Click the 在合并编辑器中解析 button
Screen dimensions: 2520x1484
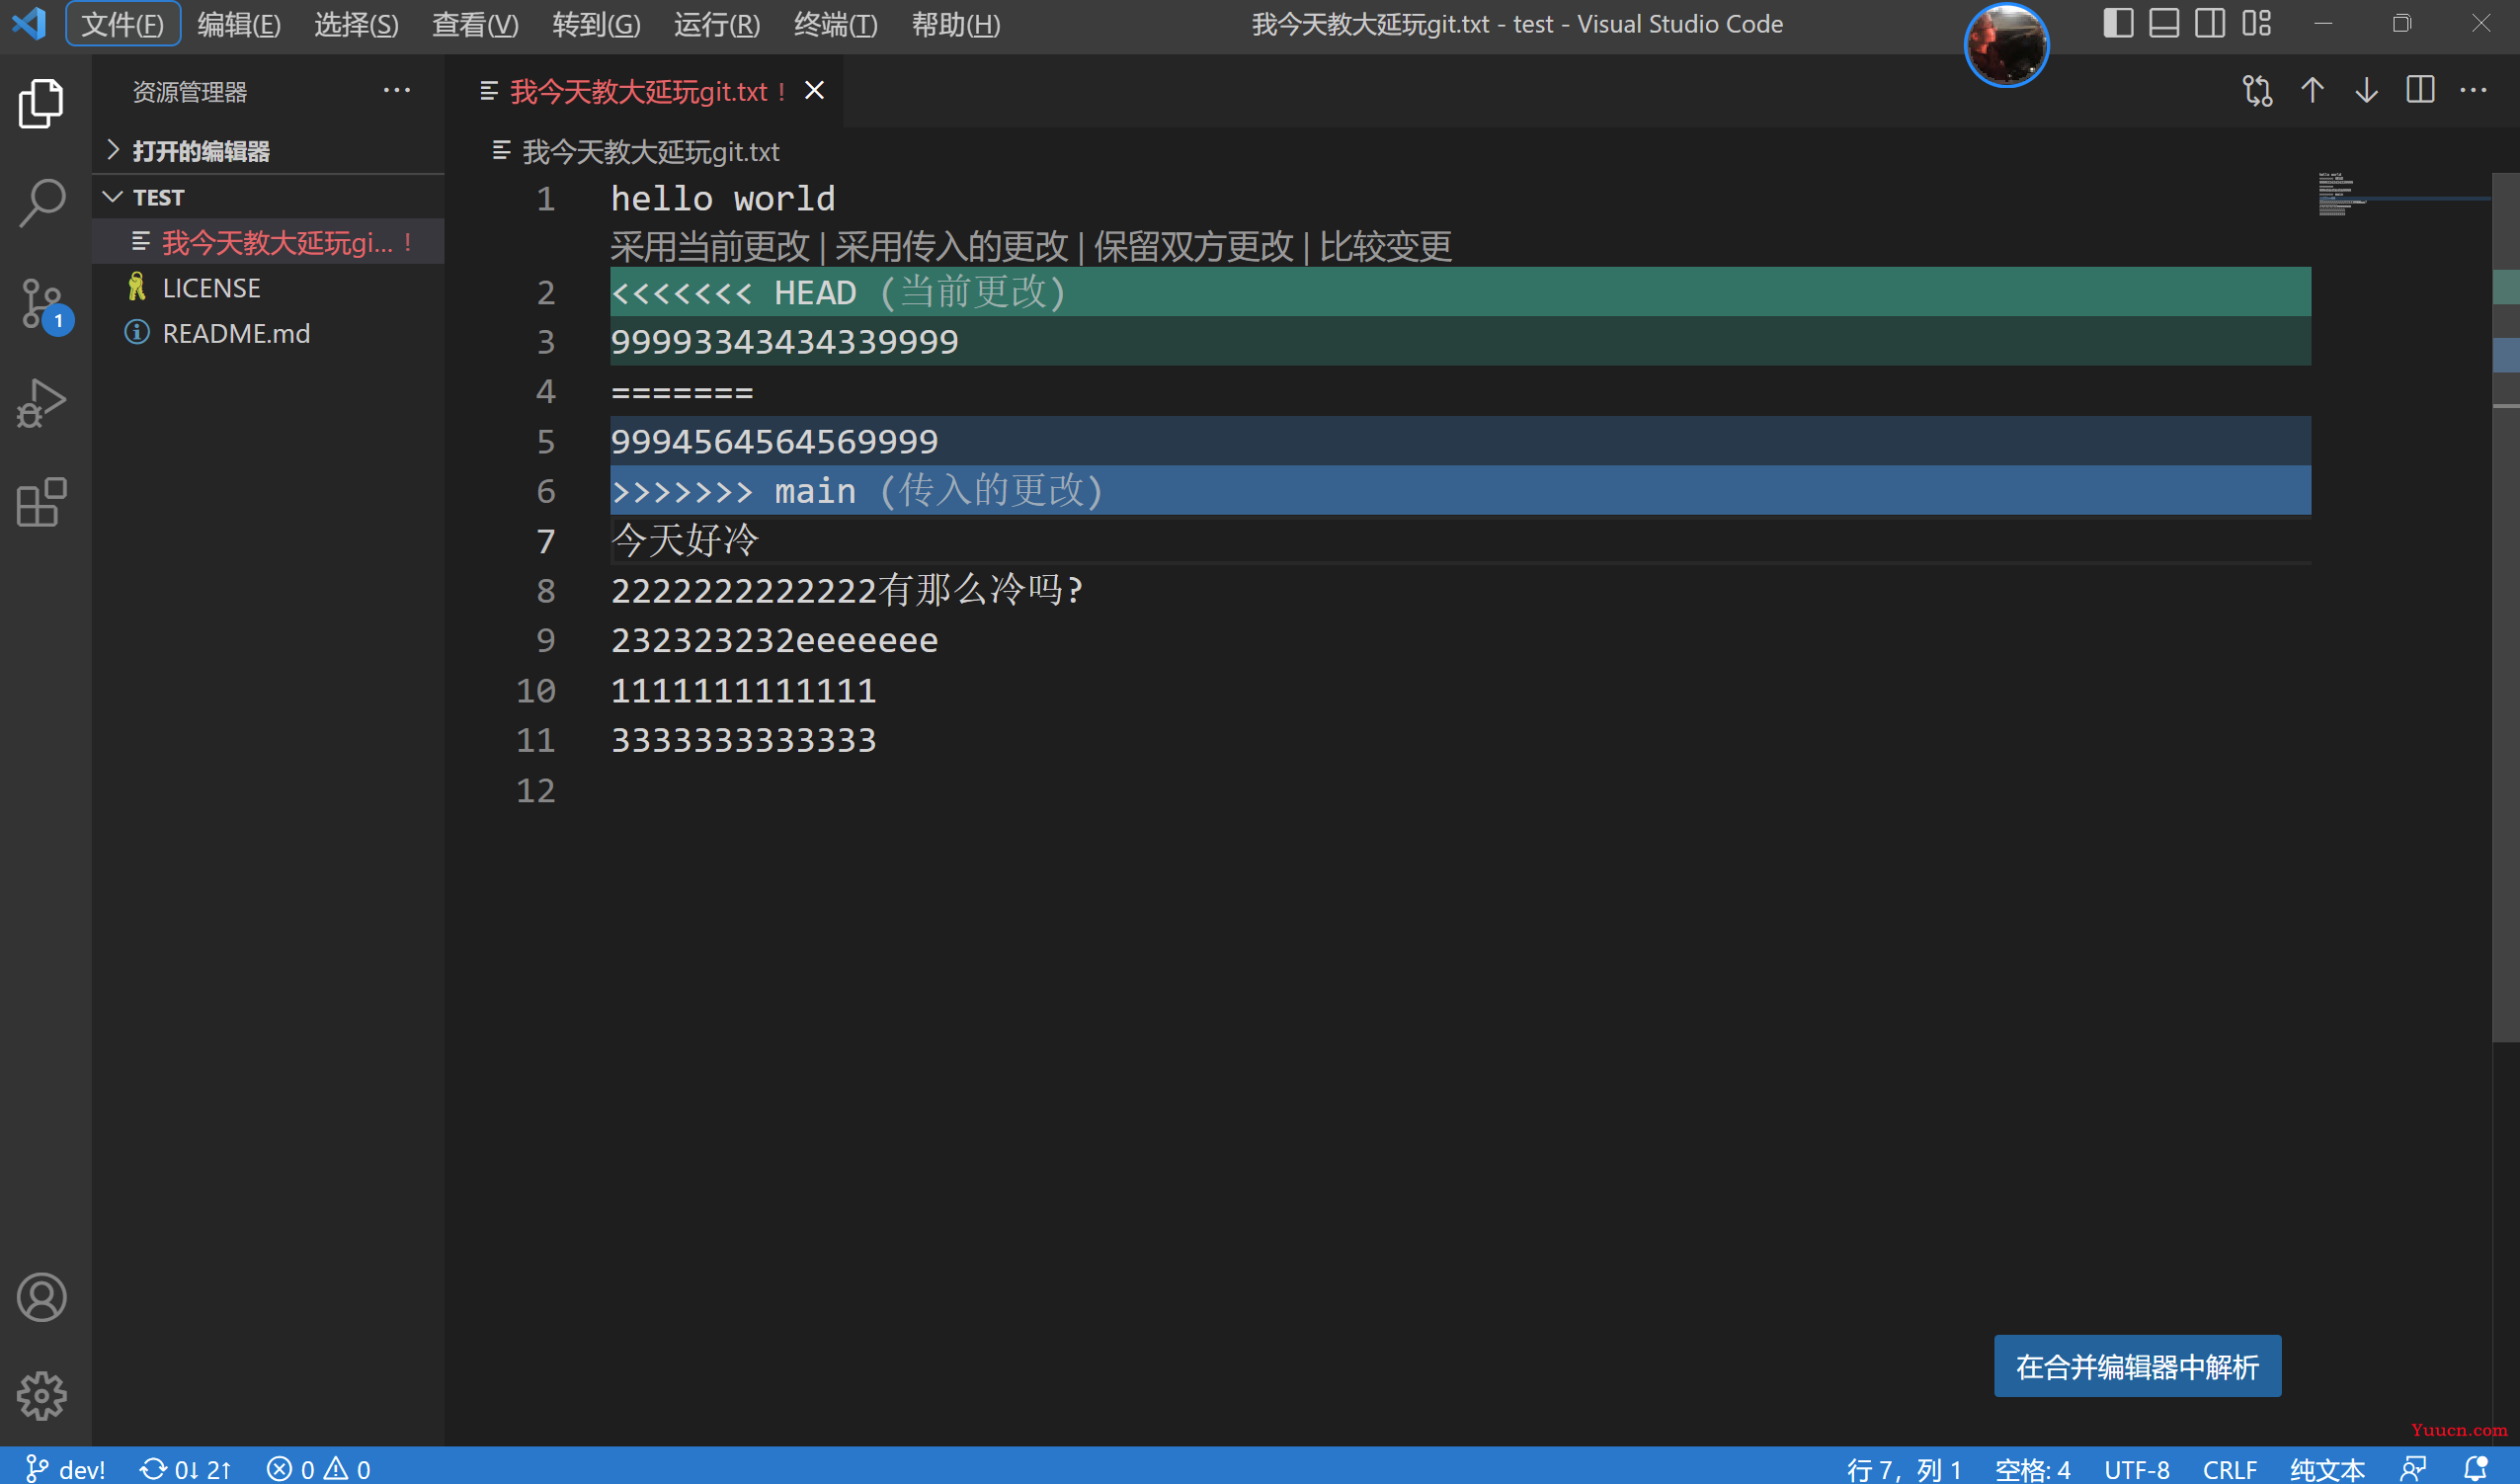point(2137,1366)
